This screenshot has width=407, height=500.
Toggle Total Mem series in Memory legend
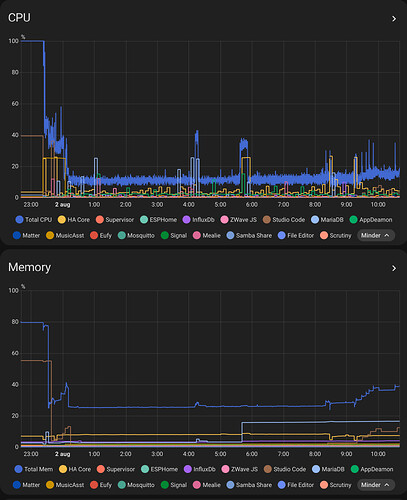coord(34,469)
